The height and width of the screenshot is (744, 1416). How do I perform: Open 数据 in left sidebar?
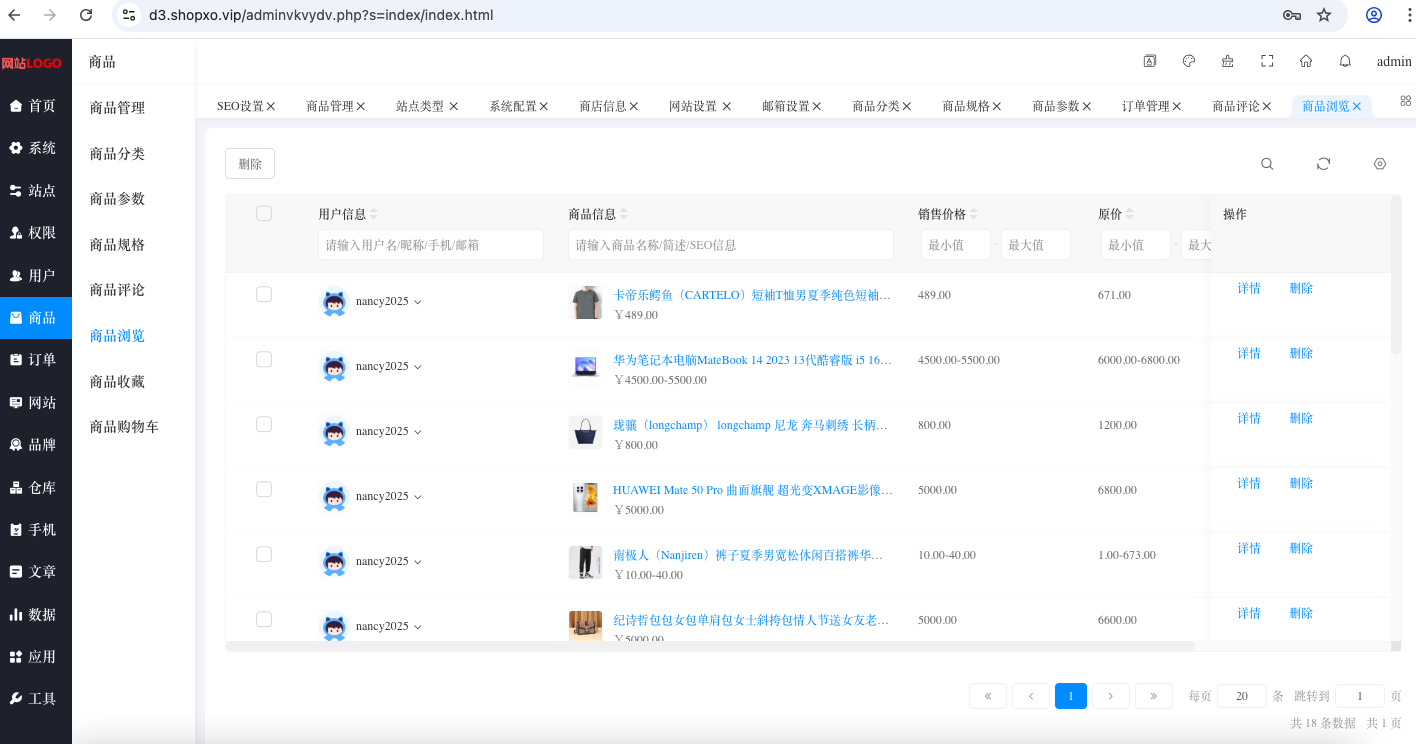[36, 615]
